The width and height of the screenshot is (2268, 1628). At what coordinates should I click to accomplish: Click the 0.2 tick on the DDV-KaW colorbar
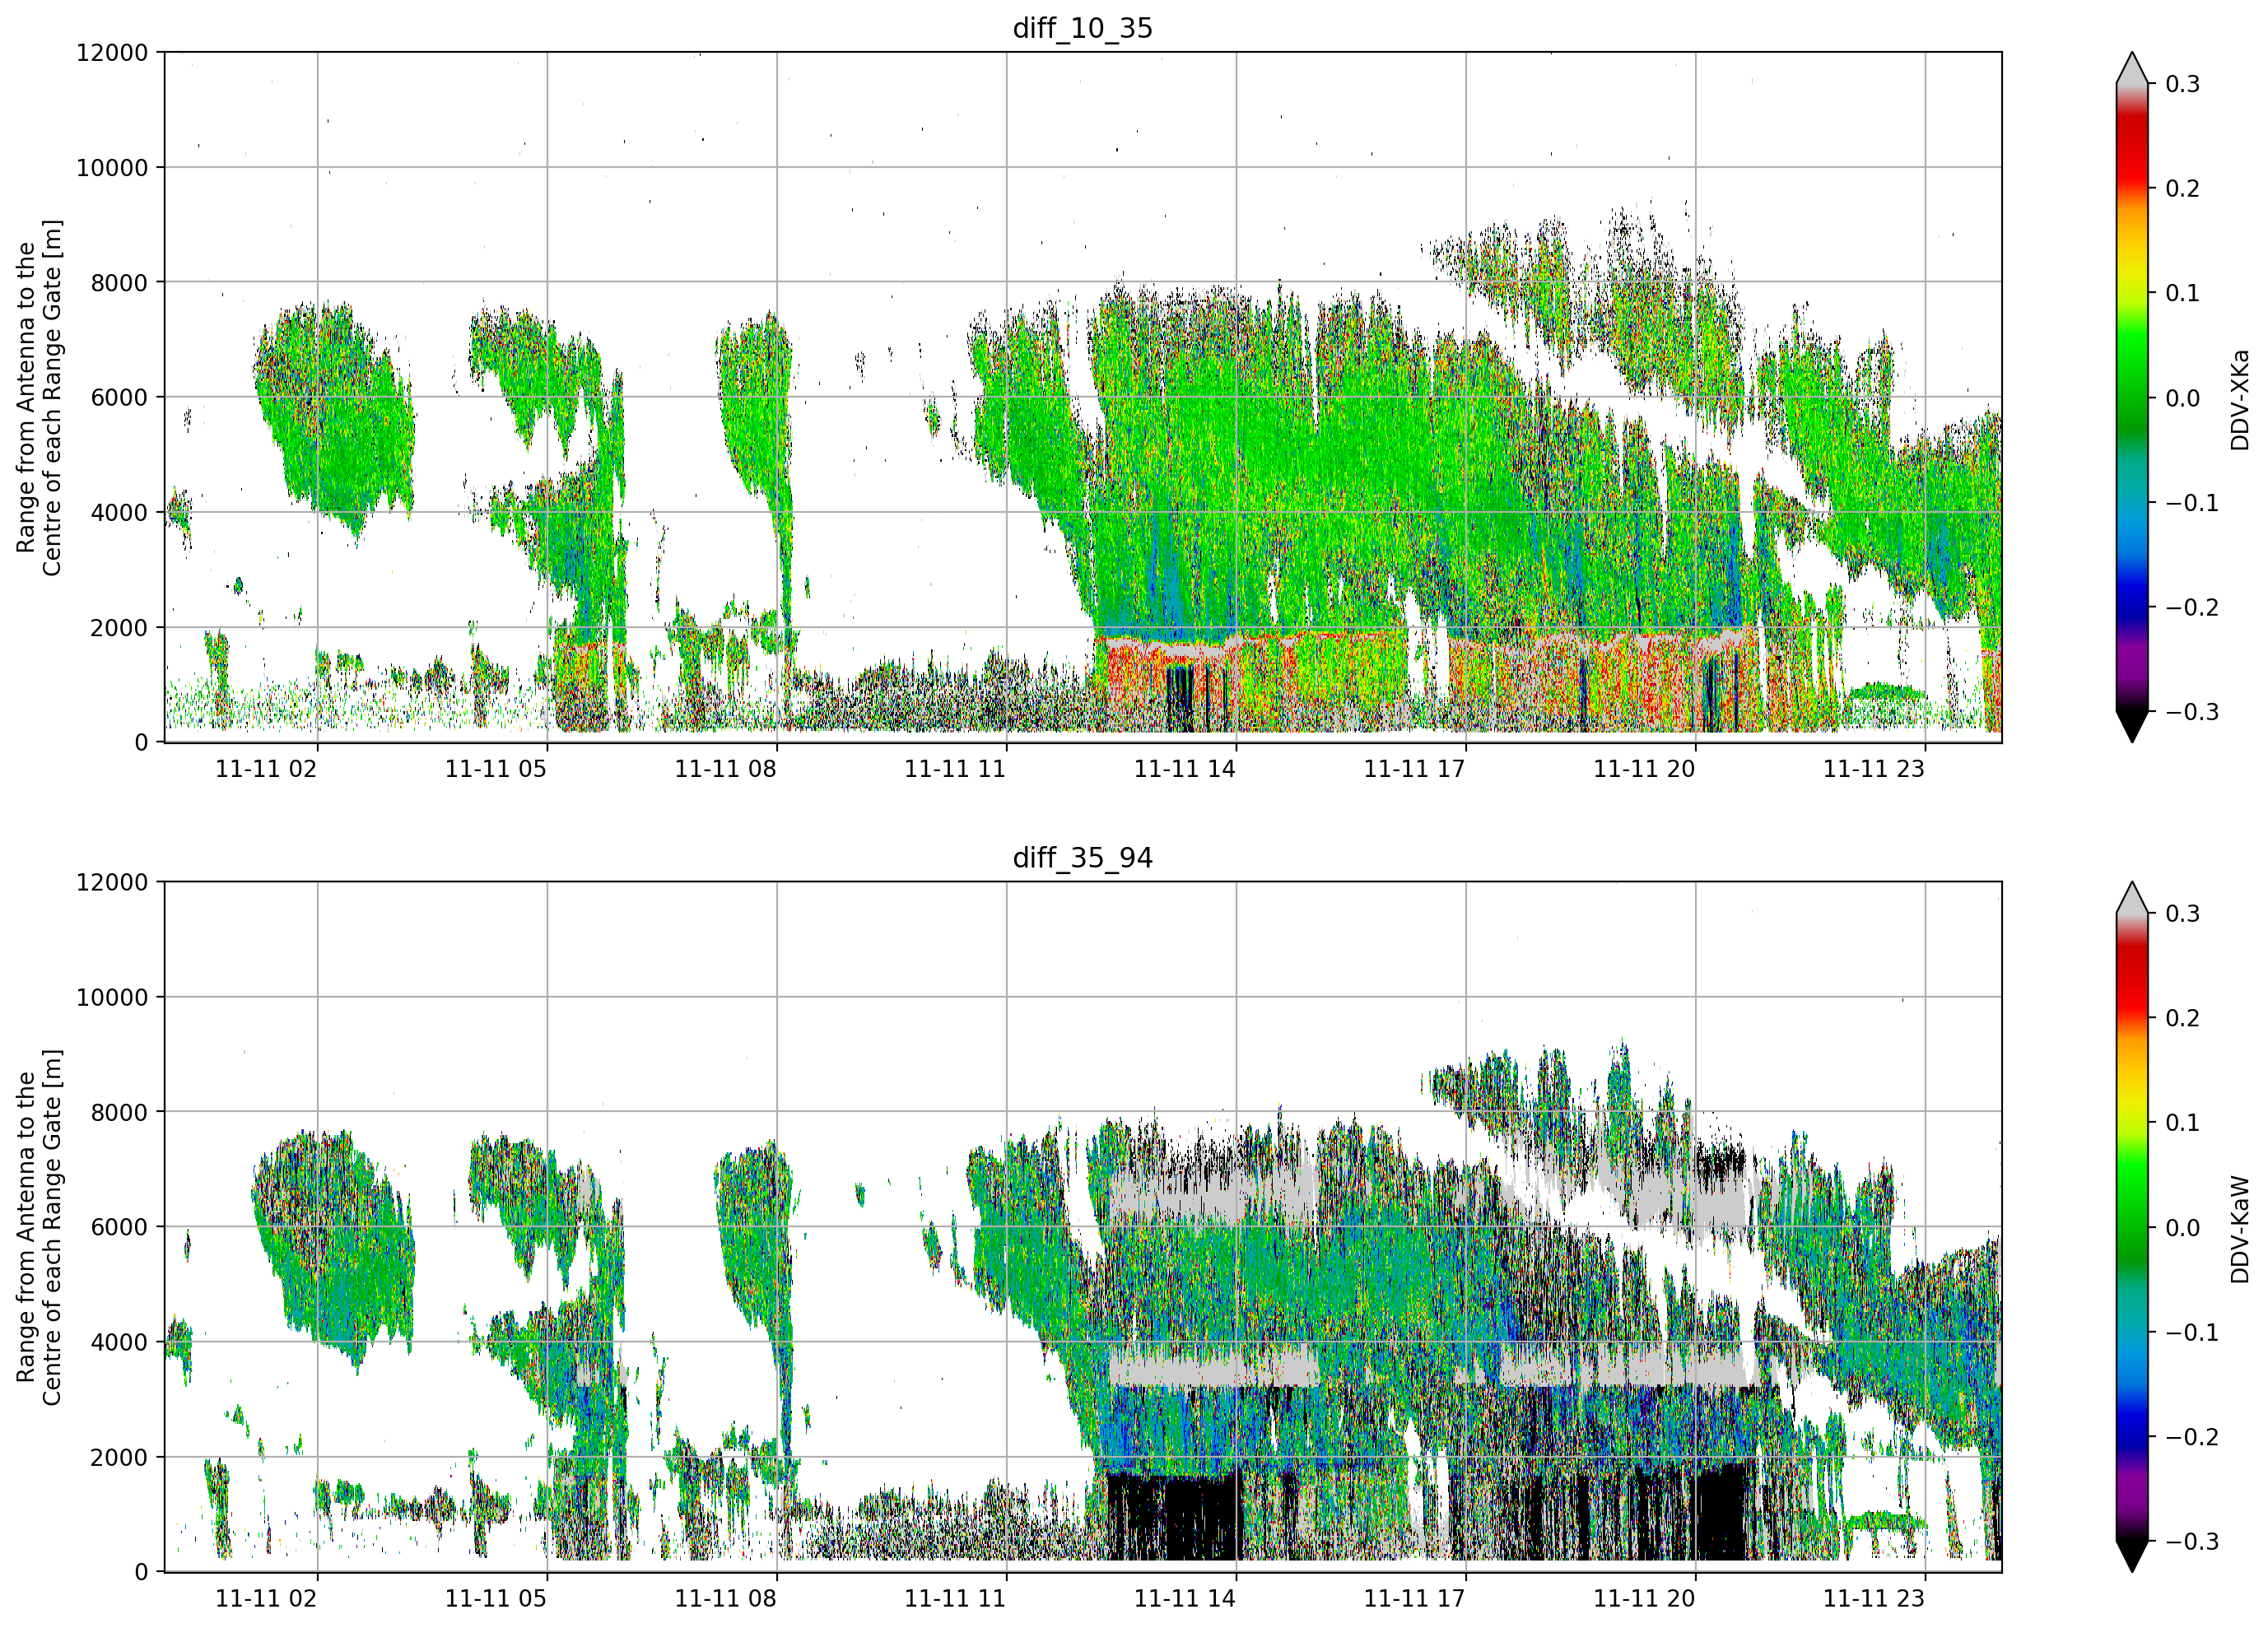coord(2183,1018)
